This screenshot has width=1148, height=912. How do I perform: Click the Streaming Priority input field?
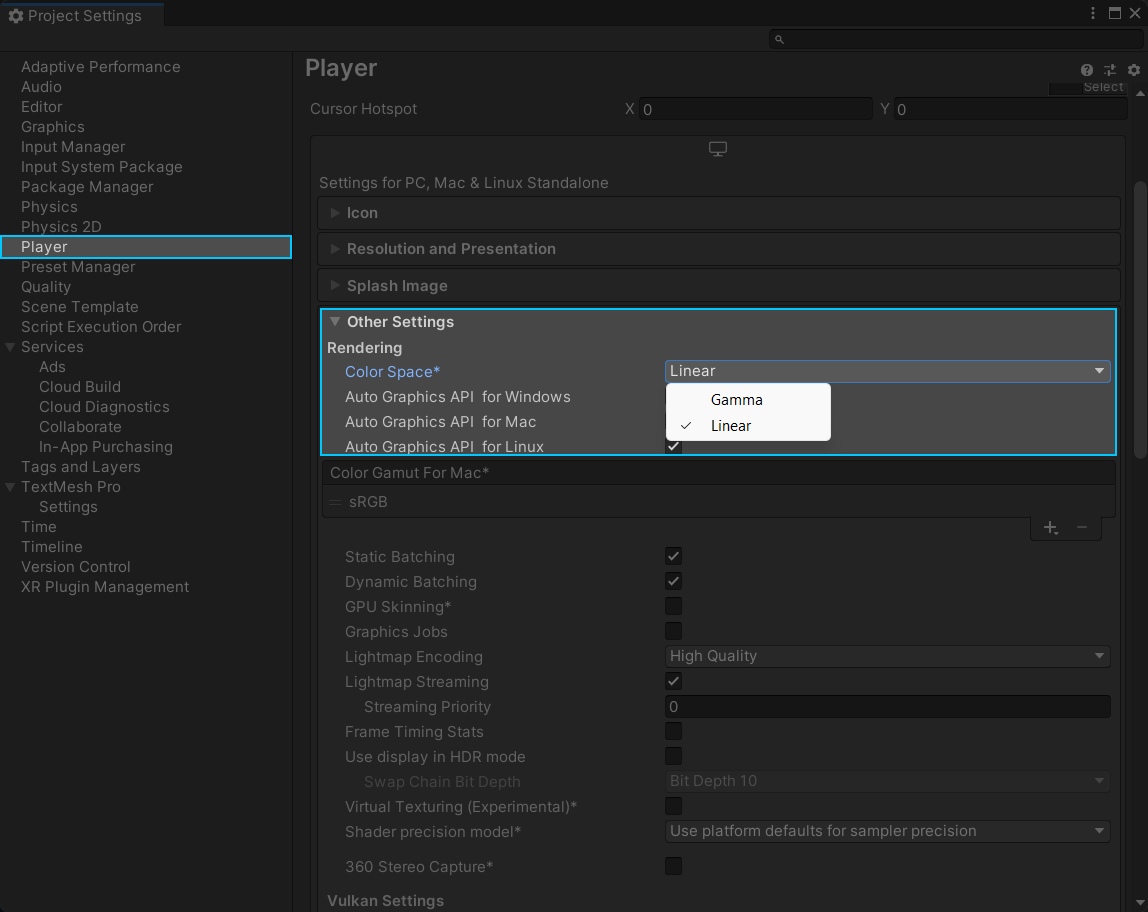(887, 706)
